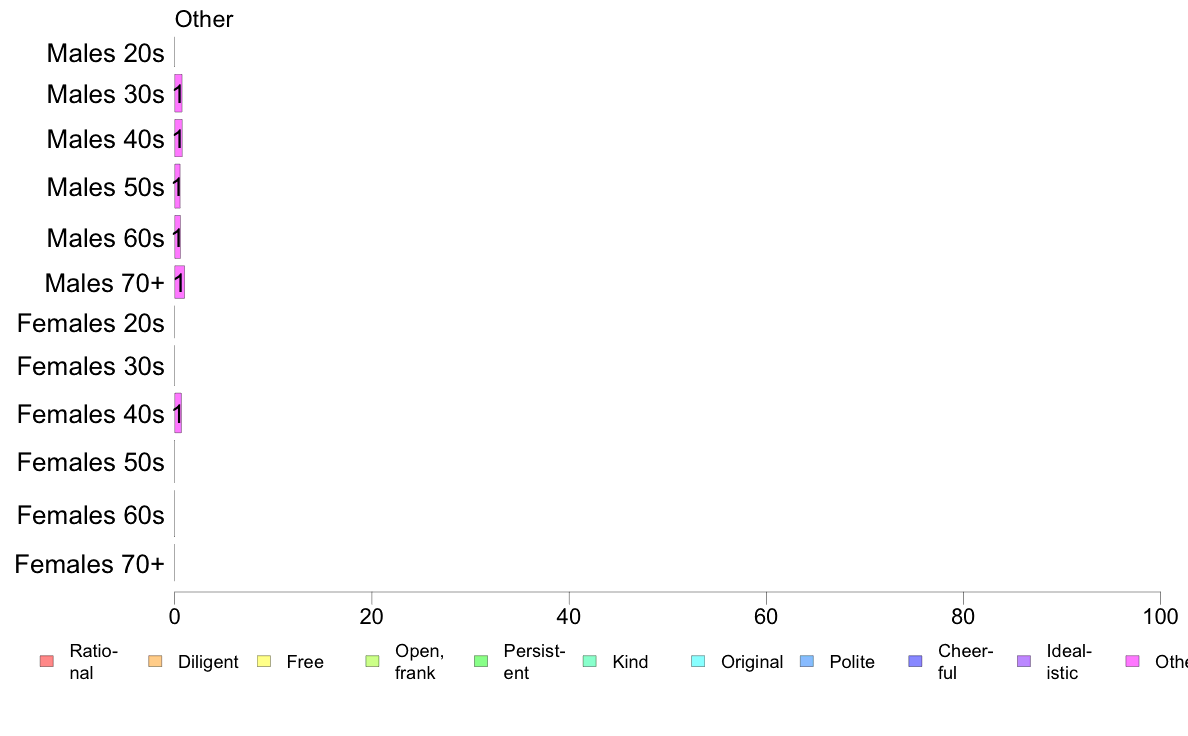Click the 100 axis tick label
The image size is (1188, 736).
pyautogui.click(x=1160, y=616)
